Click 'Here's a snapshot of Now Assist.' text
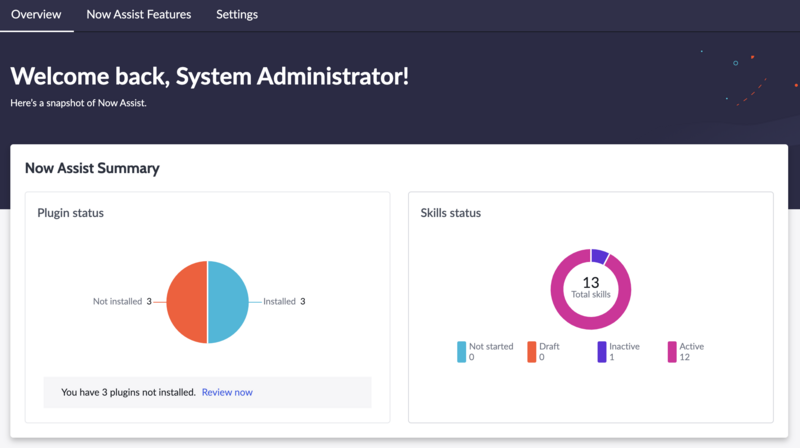Viewport: 800px width, 448px height. [x=79, y=103]
